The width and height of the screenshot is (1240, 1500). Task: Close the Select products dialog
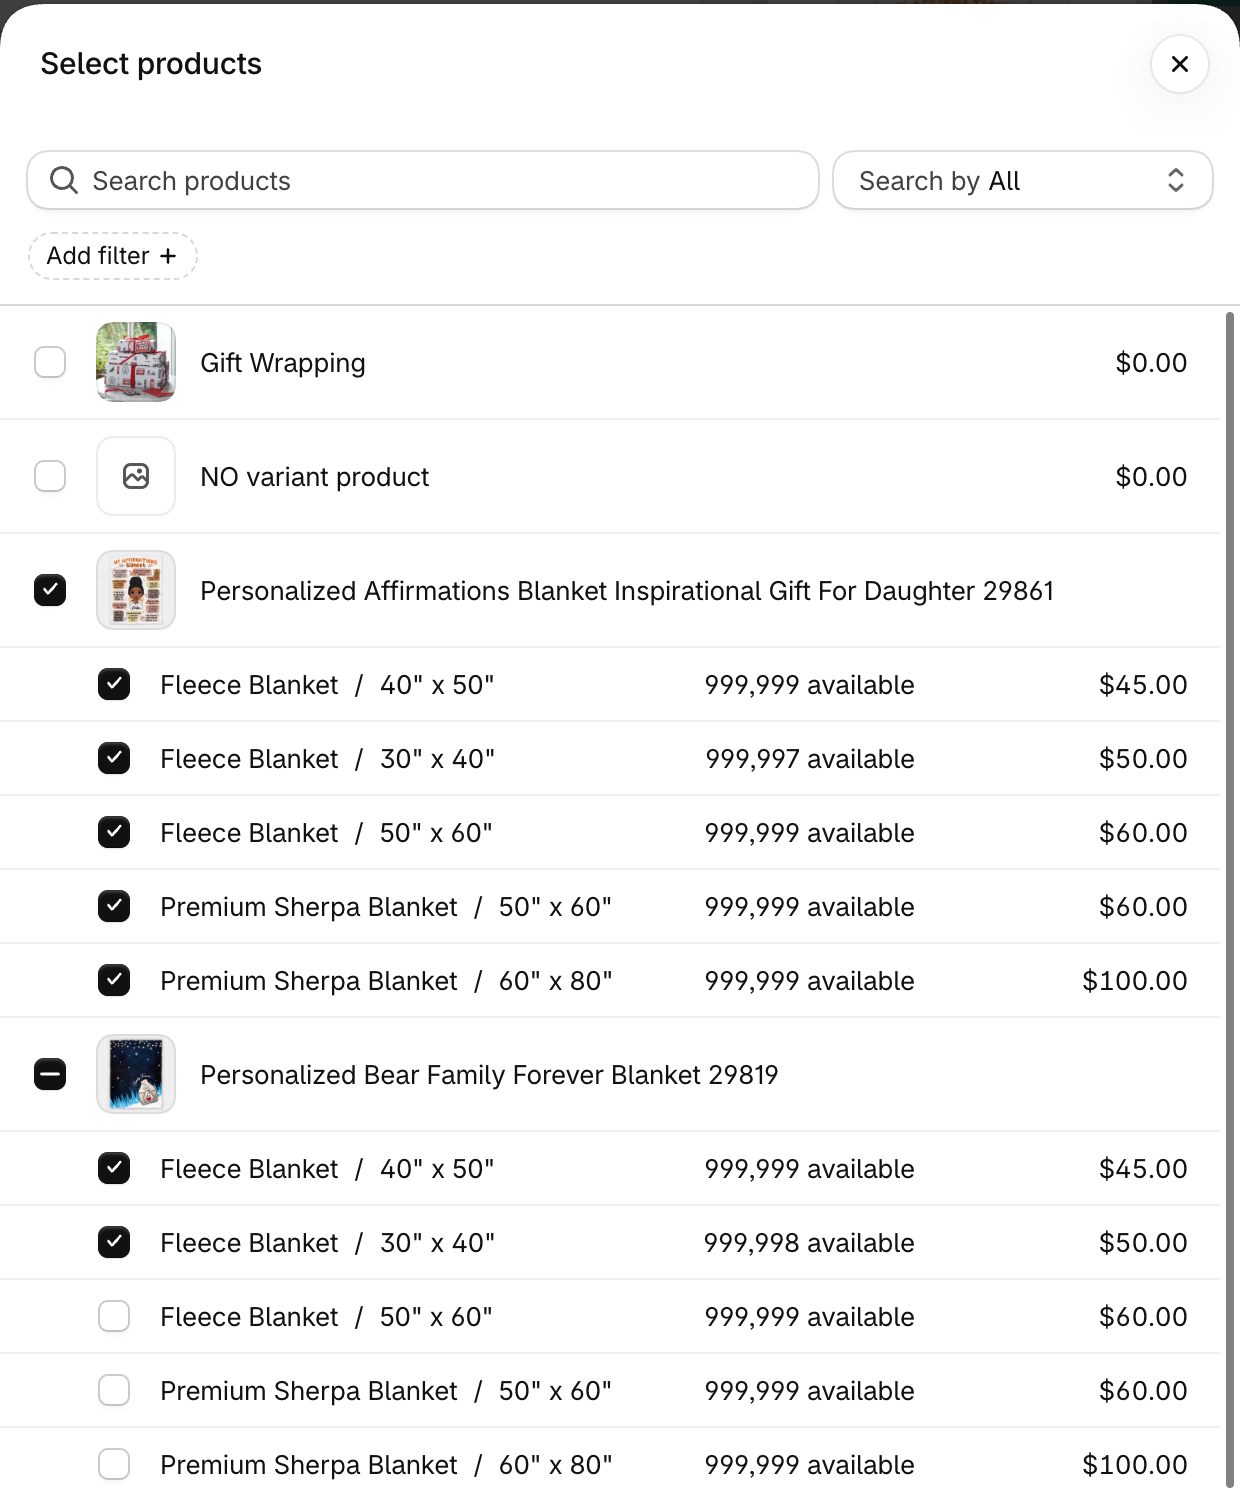pyautogui.click(x=1180, y=64)
